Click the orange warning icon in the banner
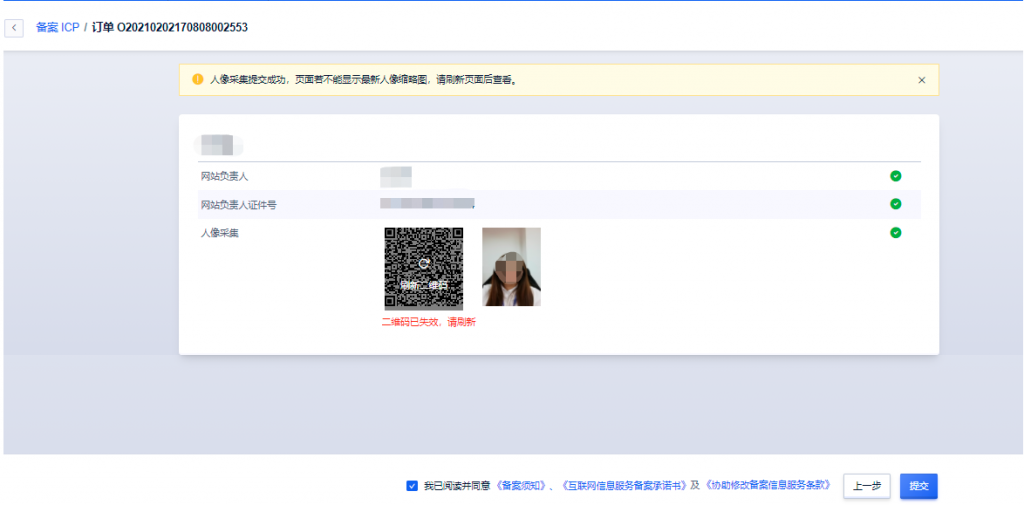Screen dimensions: 1024x505 click(x=198, y=79)
